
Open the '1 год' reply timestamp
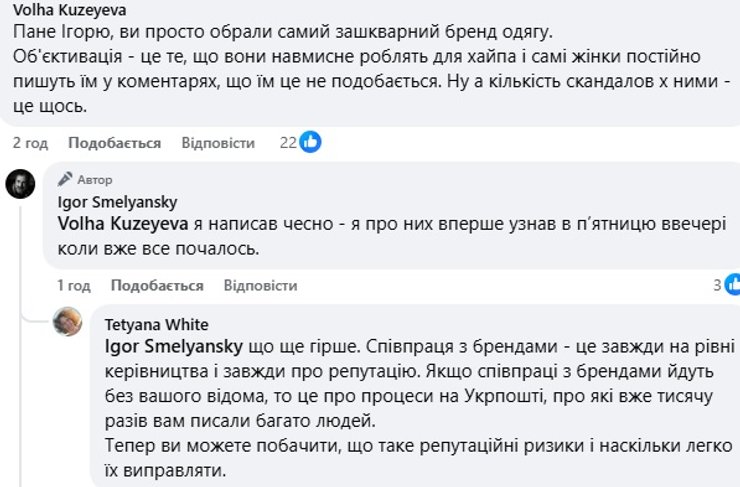point(74,285)
